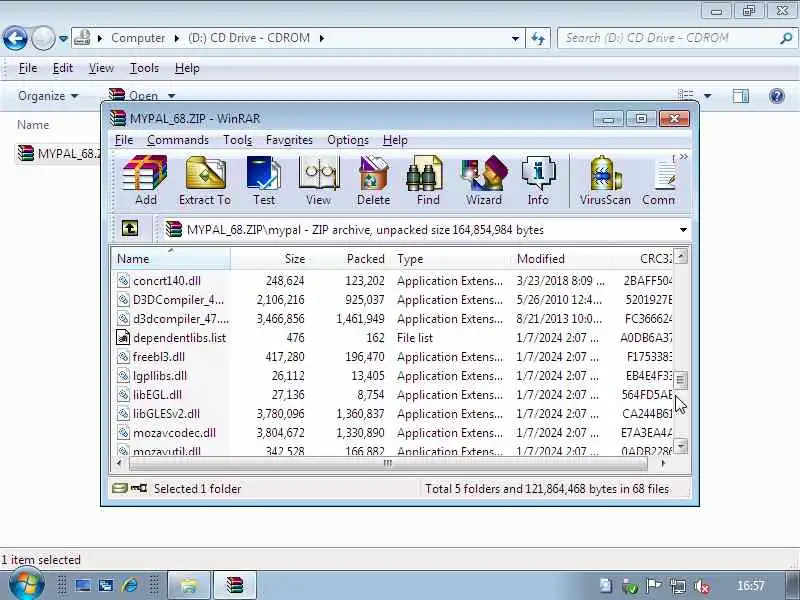Click the Explorer Back button
Viewport: 800px width, 600px height.
[15, 38]
